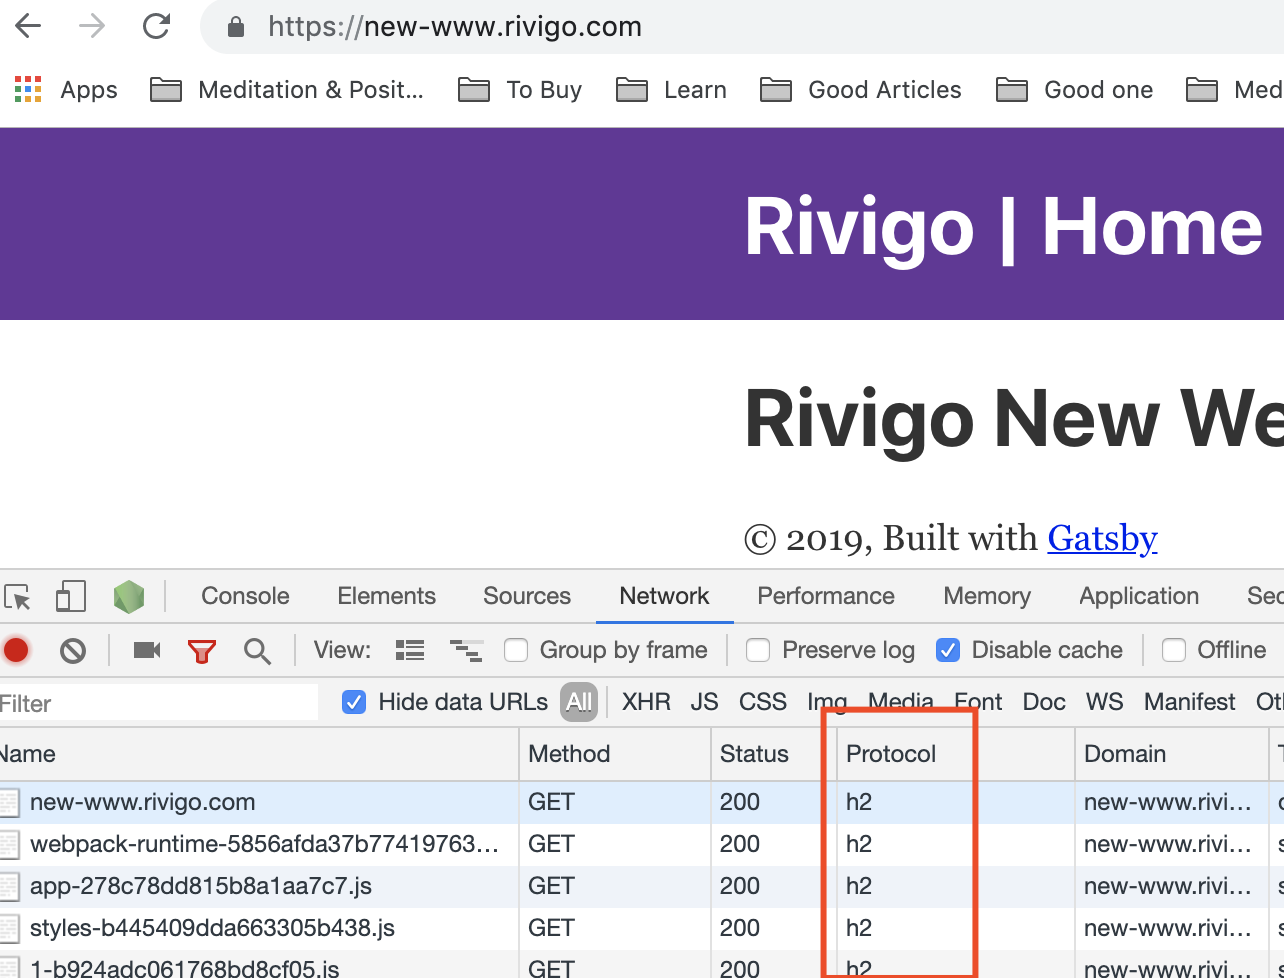
Task: Switch to the Console tab
Action: [x=245, y=596]
